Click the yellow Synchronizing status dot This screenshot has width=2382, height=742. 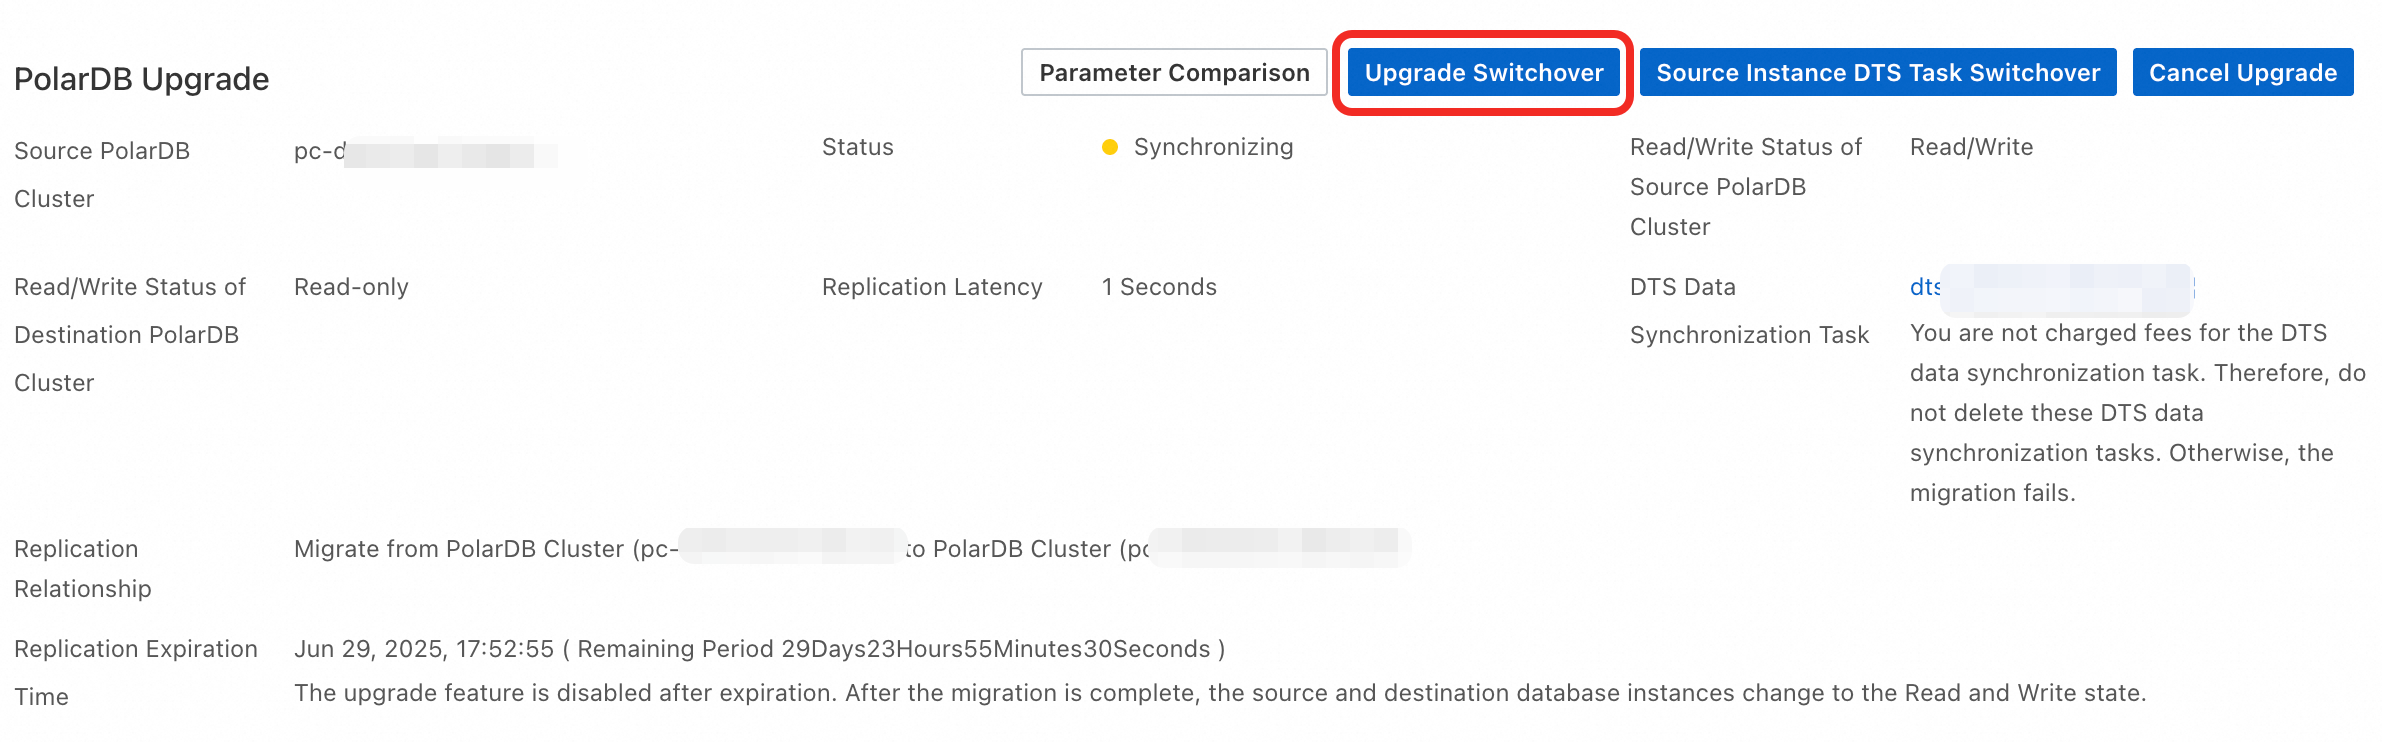pyautogui.click(x=1109, y=147)
